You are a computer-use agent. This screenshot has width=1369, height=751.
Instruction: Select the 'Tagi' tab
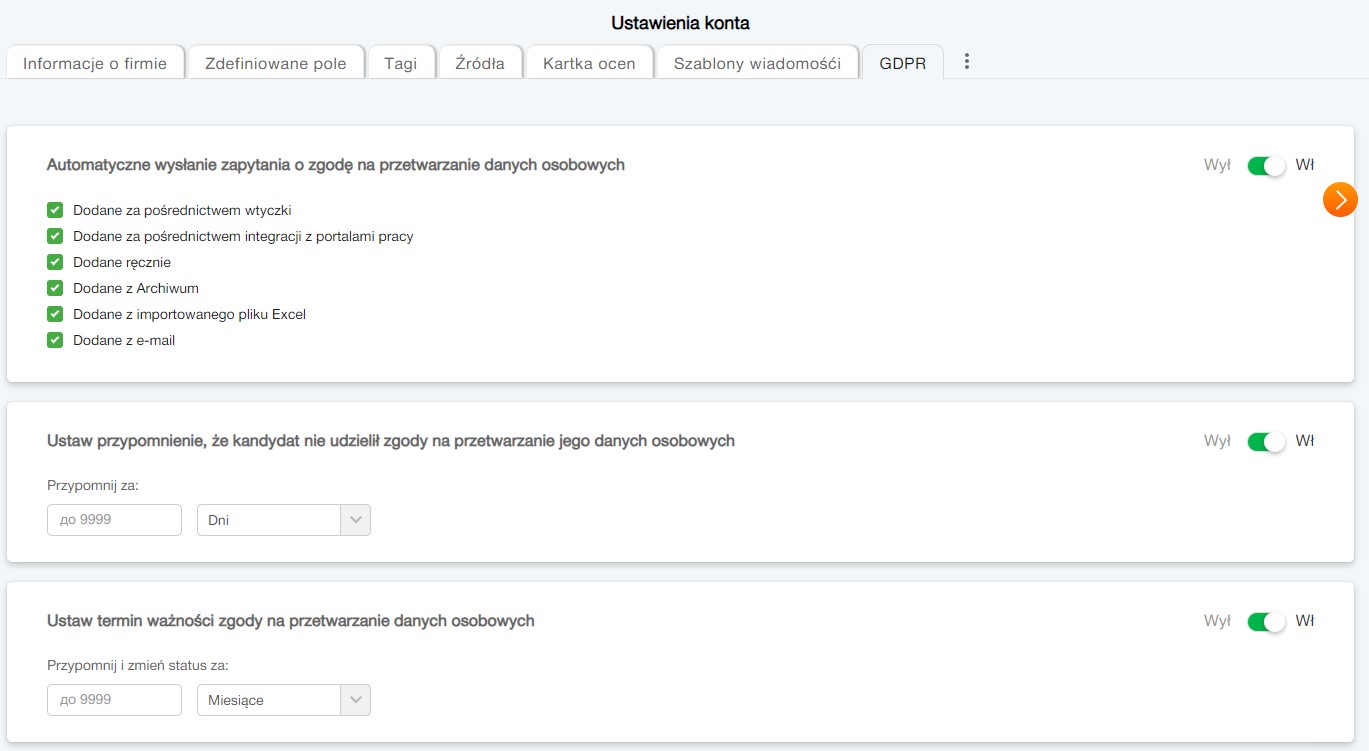[400, 63]
